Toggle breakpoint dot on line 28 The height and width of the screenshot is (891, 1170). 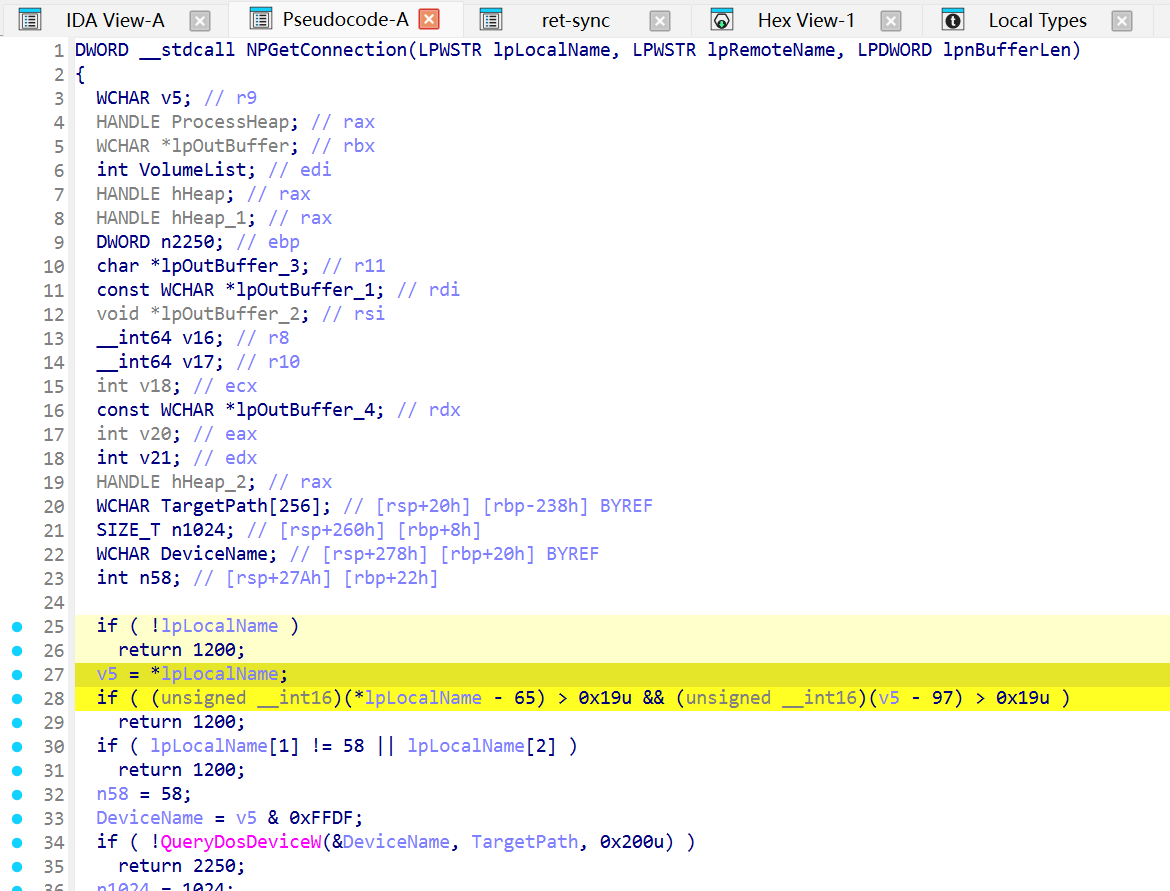(x=17, y=698)
